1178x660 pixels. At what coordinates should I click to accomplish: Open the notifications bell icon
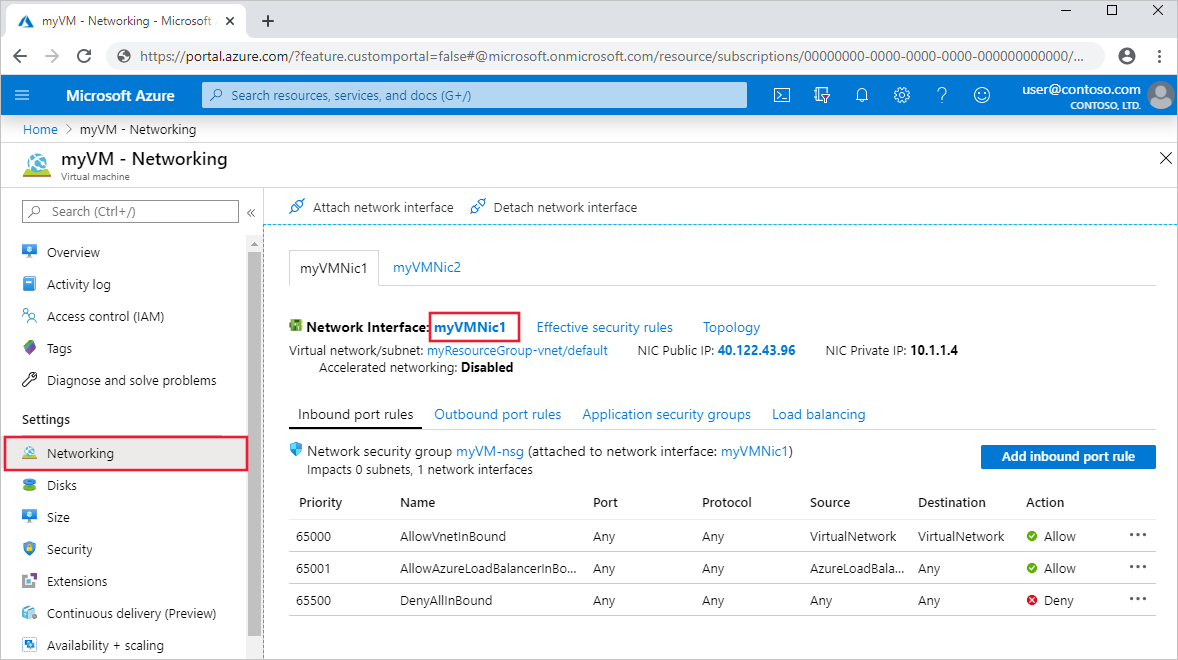pyautogui.click(x=861, y=95)
